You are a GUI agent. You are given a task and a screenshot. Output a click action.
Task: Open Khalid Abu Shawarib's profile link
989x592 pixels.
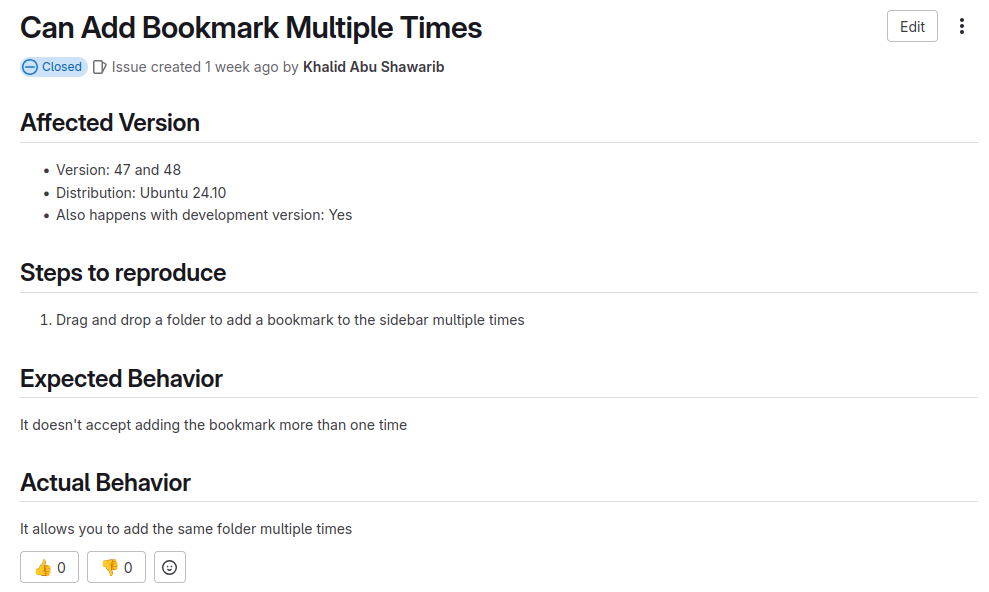373,67
